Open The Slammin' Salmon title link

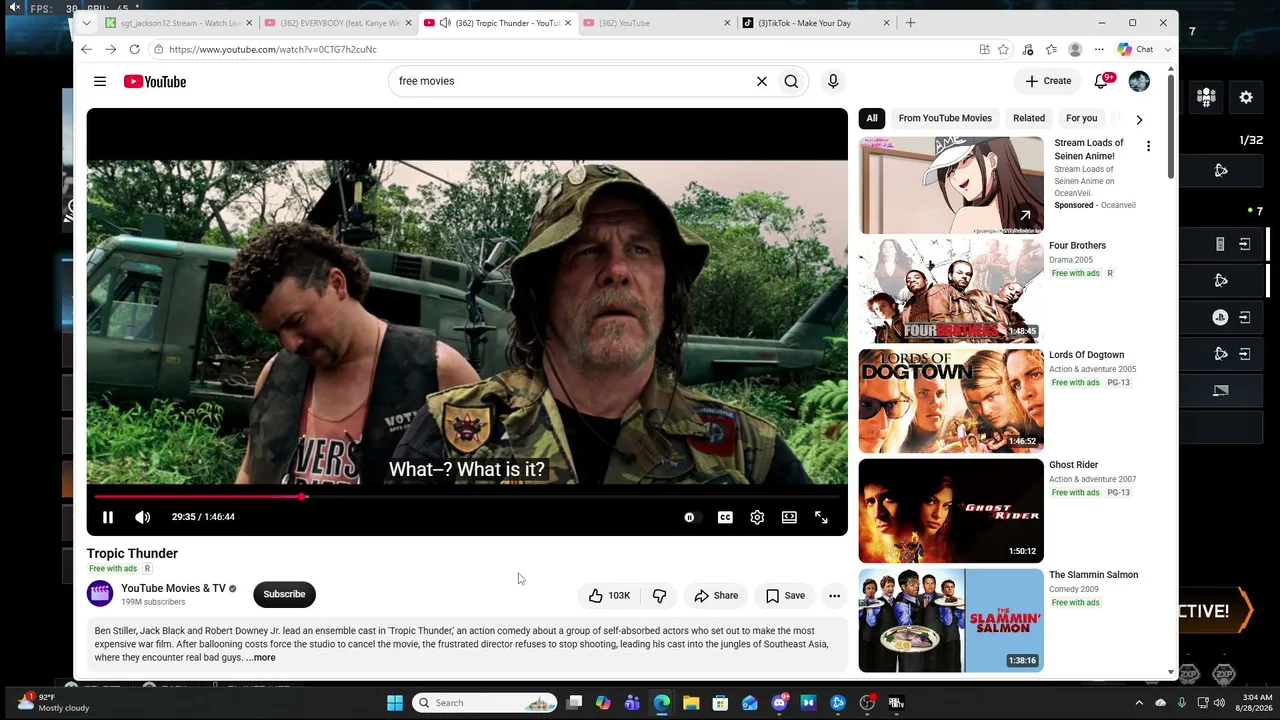(1093, 575)
